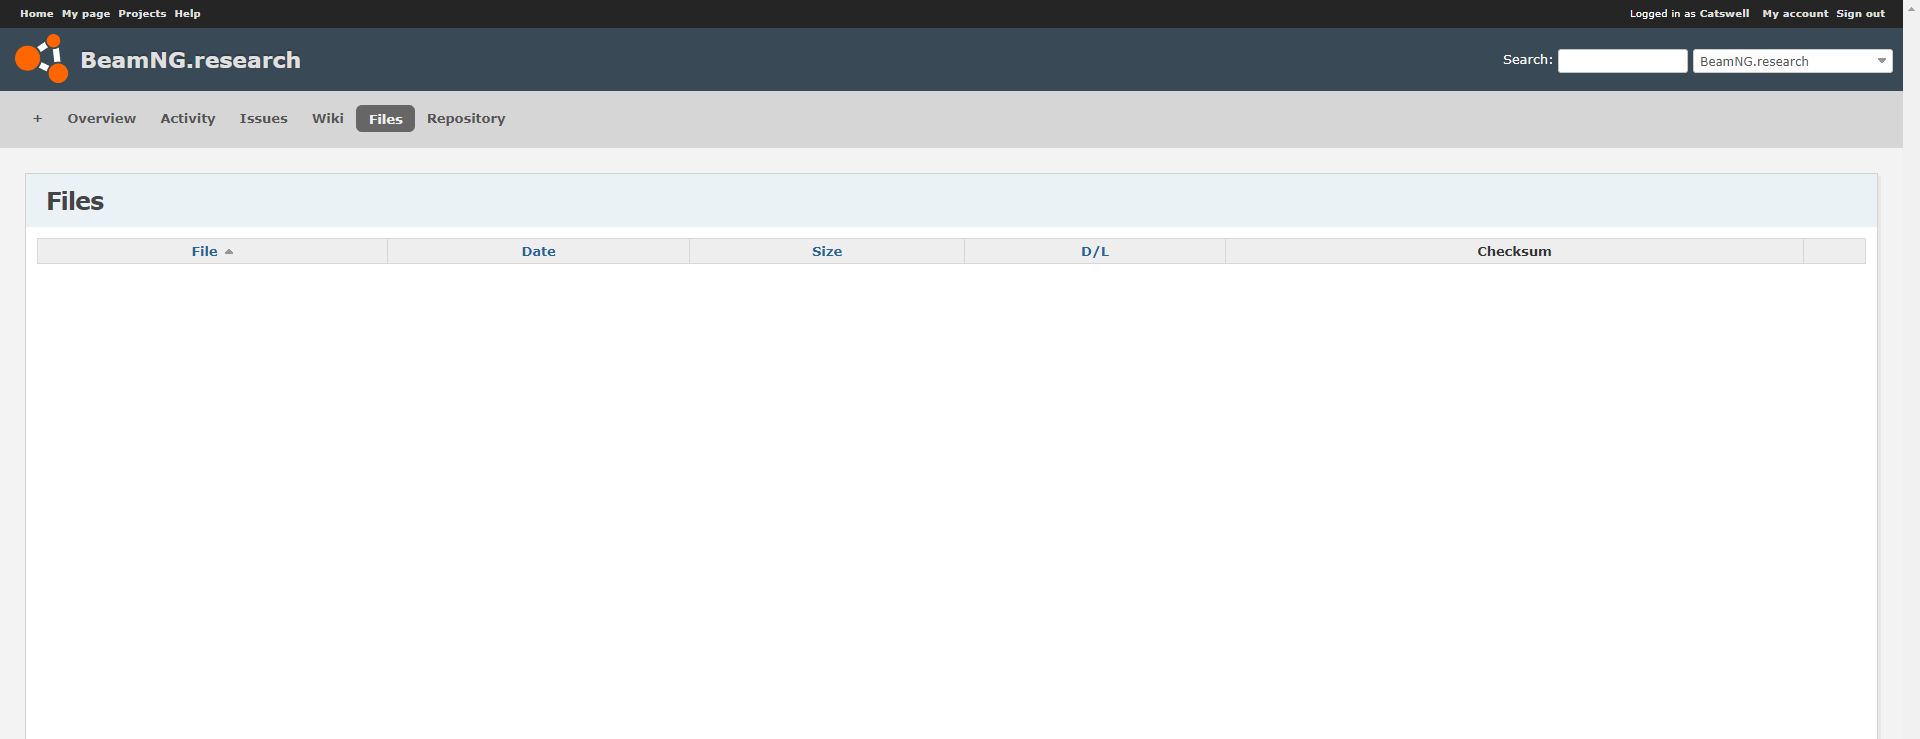Click the Checksum column header
The width and height of the screenshot is (1920, 739).
(x=1514, y=252)
